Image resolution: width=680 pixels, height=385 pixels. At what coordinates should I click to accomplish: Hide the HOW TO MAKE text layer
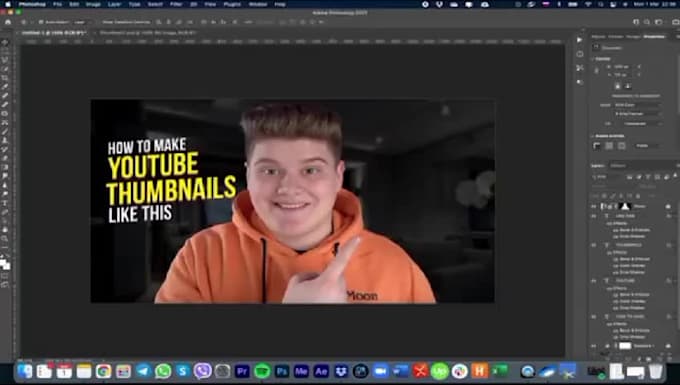[x=593, y=316]
